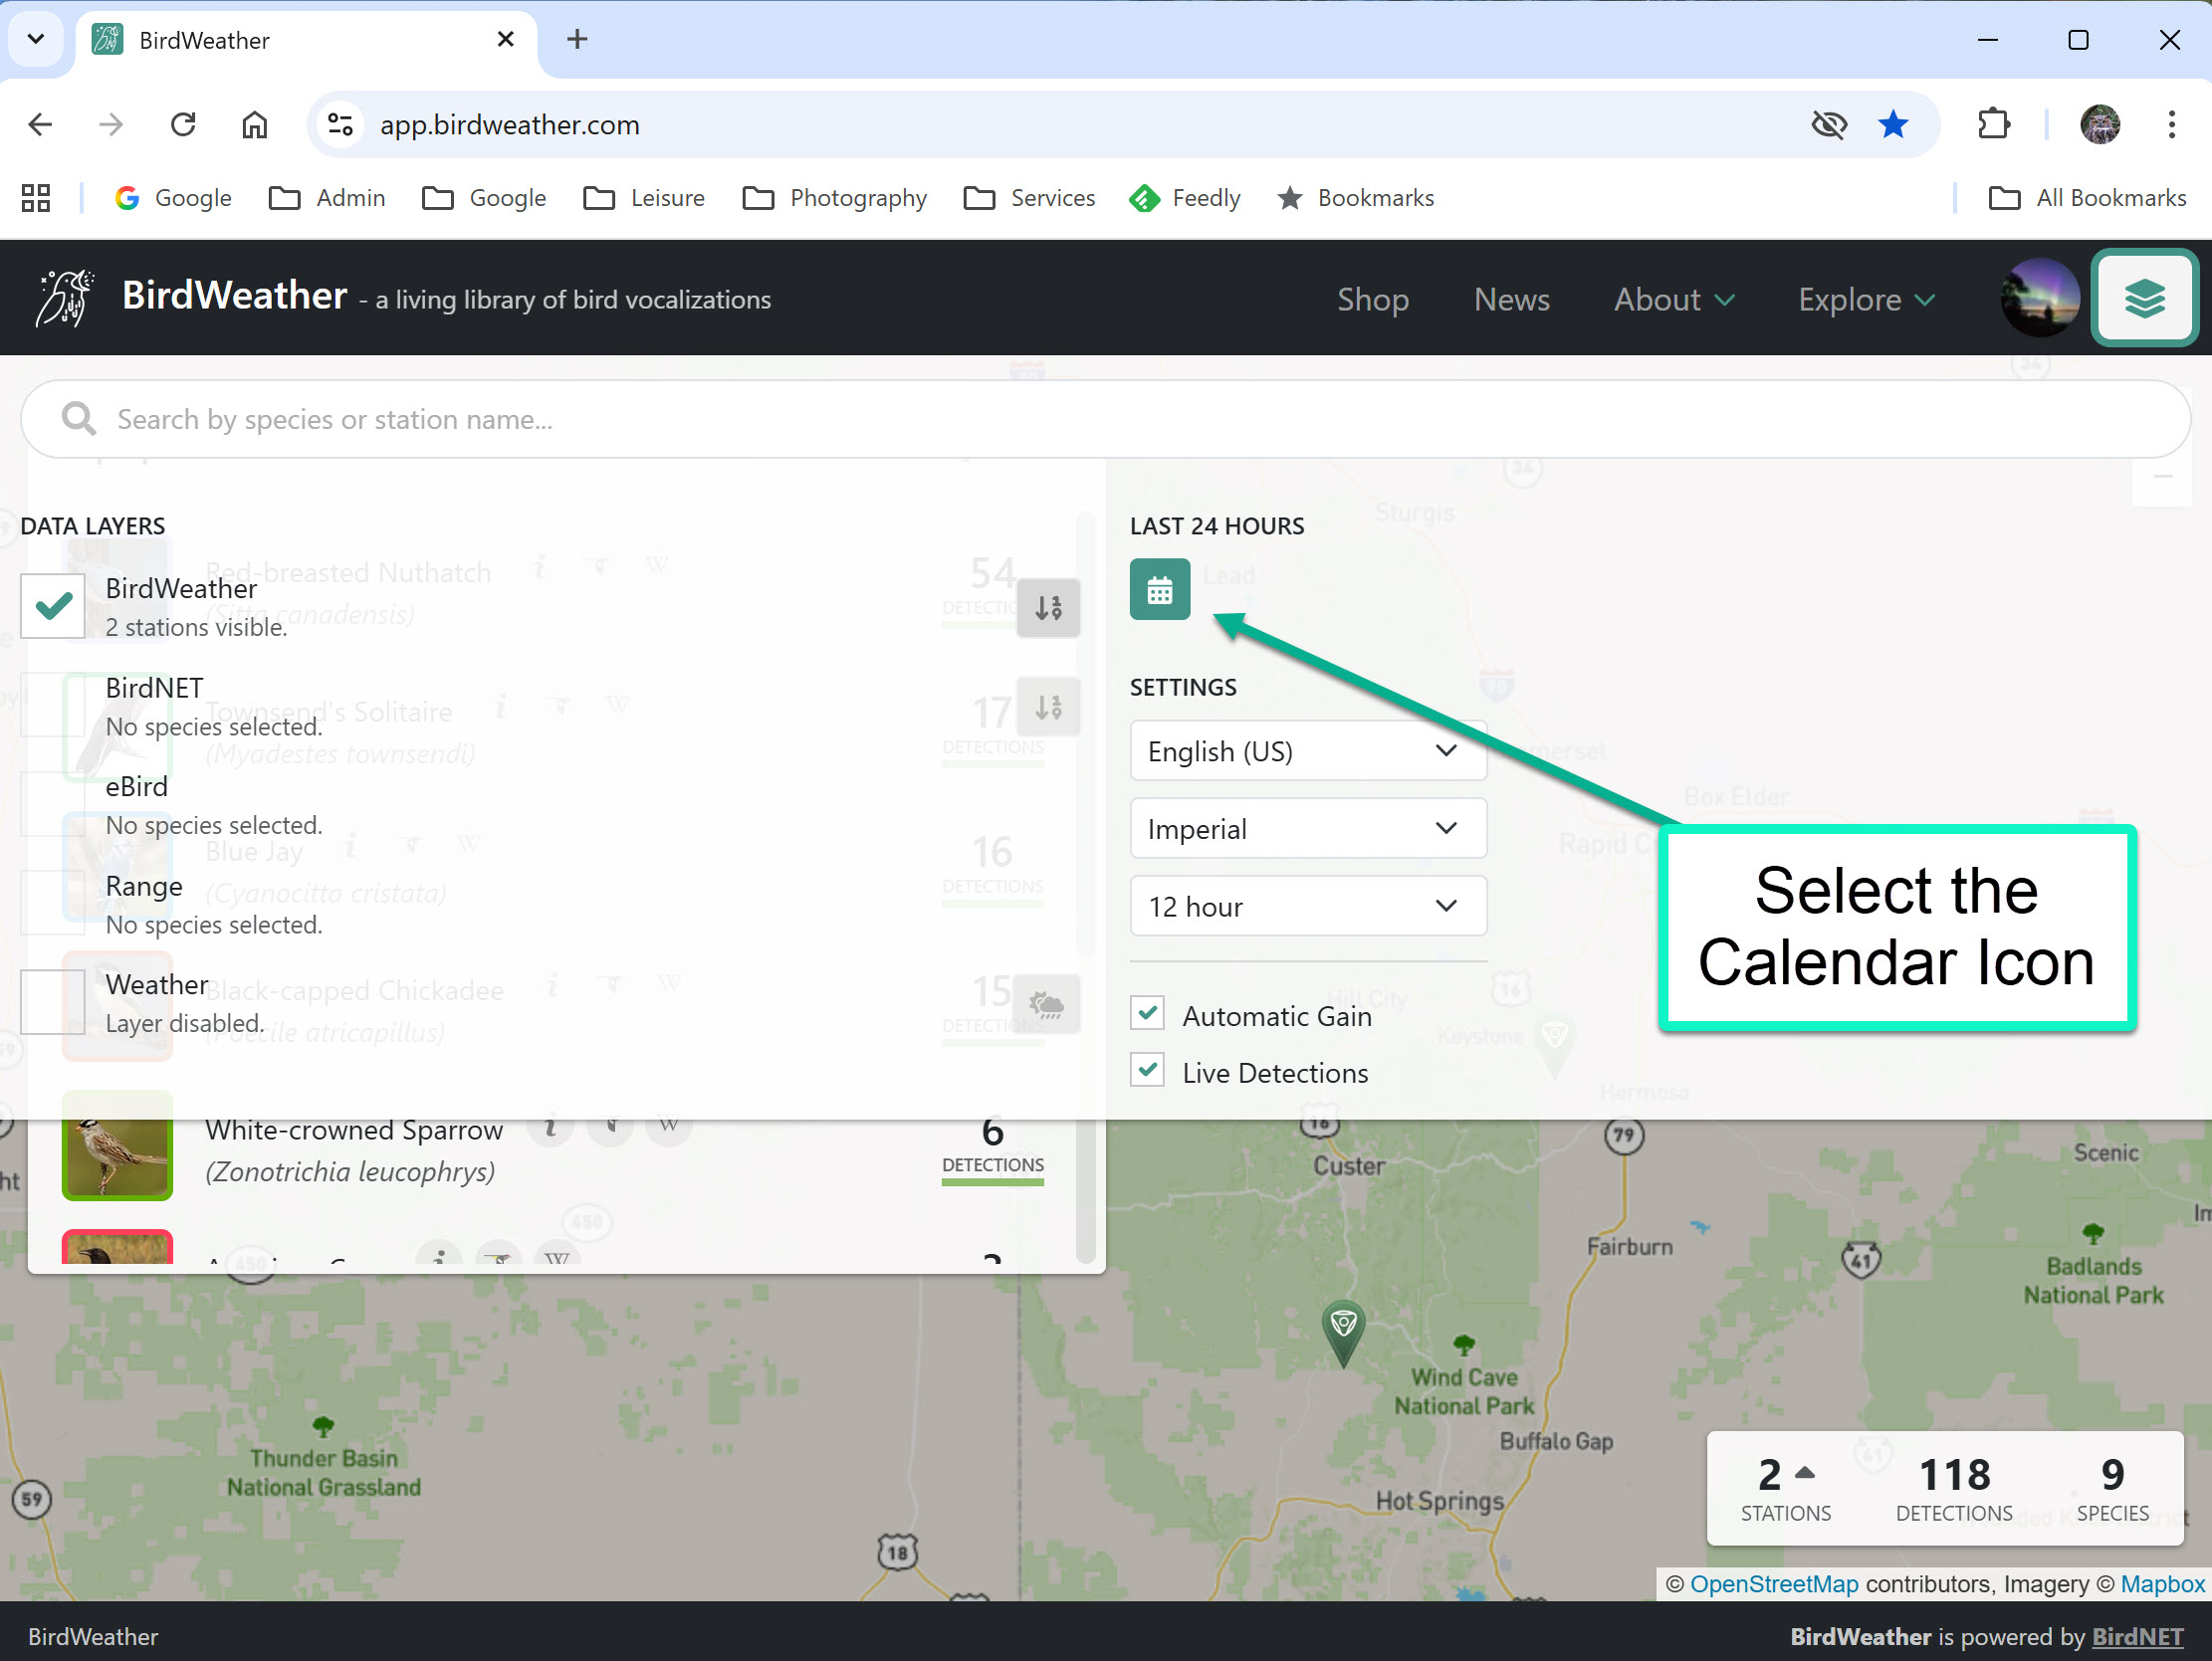
Task: Uncheck the BirdWeather data layer checkbox
Action: point(53,606)
